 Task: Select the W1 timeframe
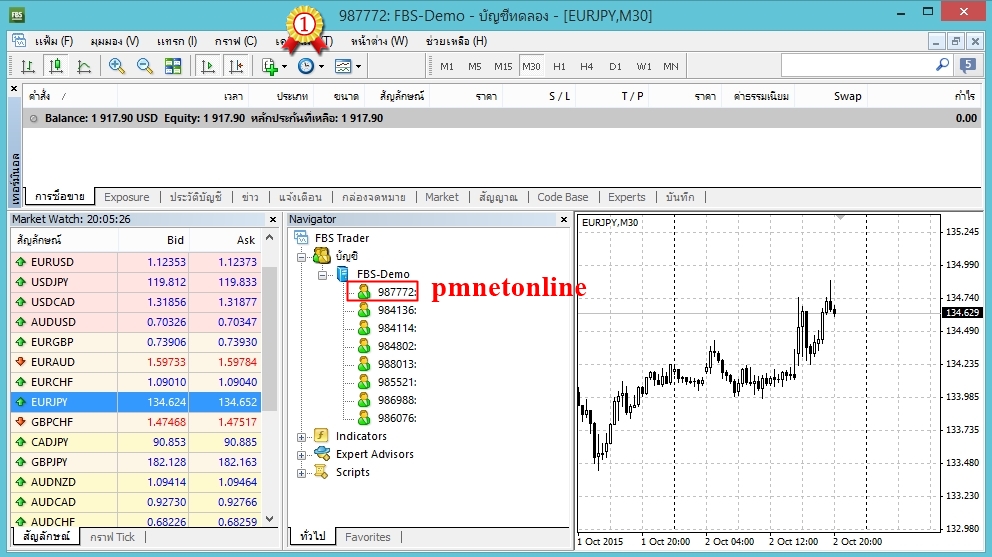pos(643,66)
